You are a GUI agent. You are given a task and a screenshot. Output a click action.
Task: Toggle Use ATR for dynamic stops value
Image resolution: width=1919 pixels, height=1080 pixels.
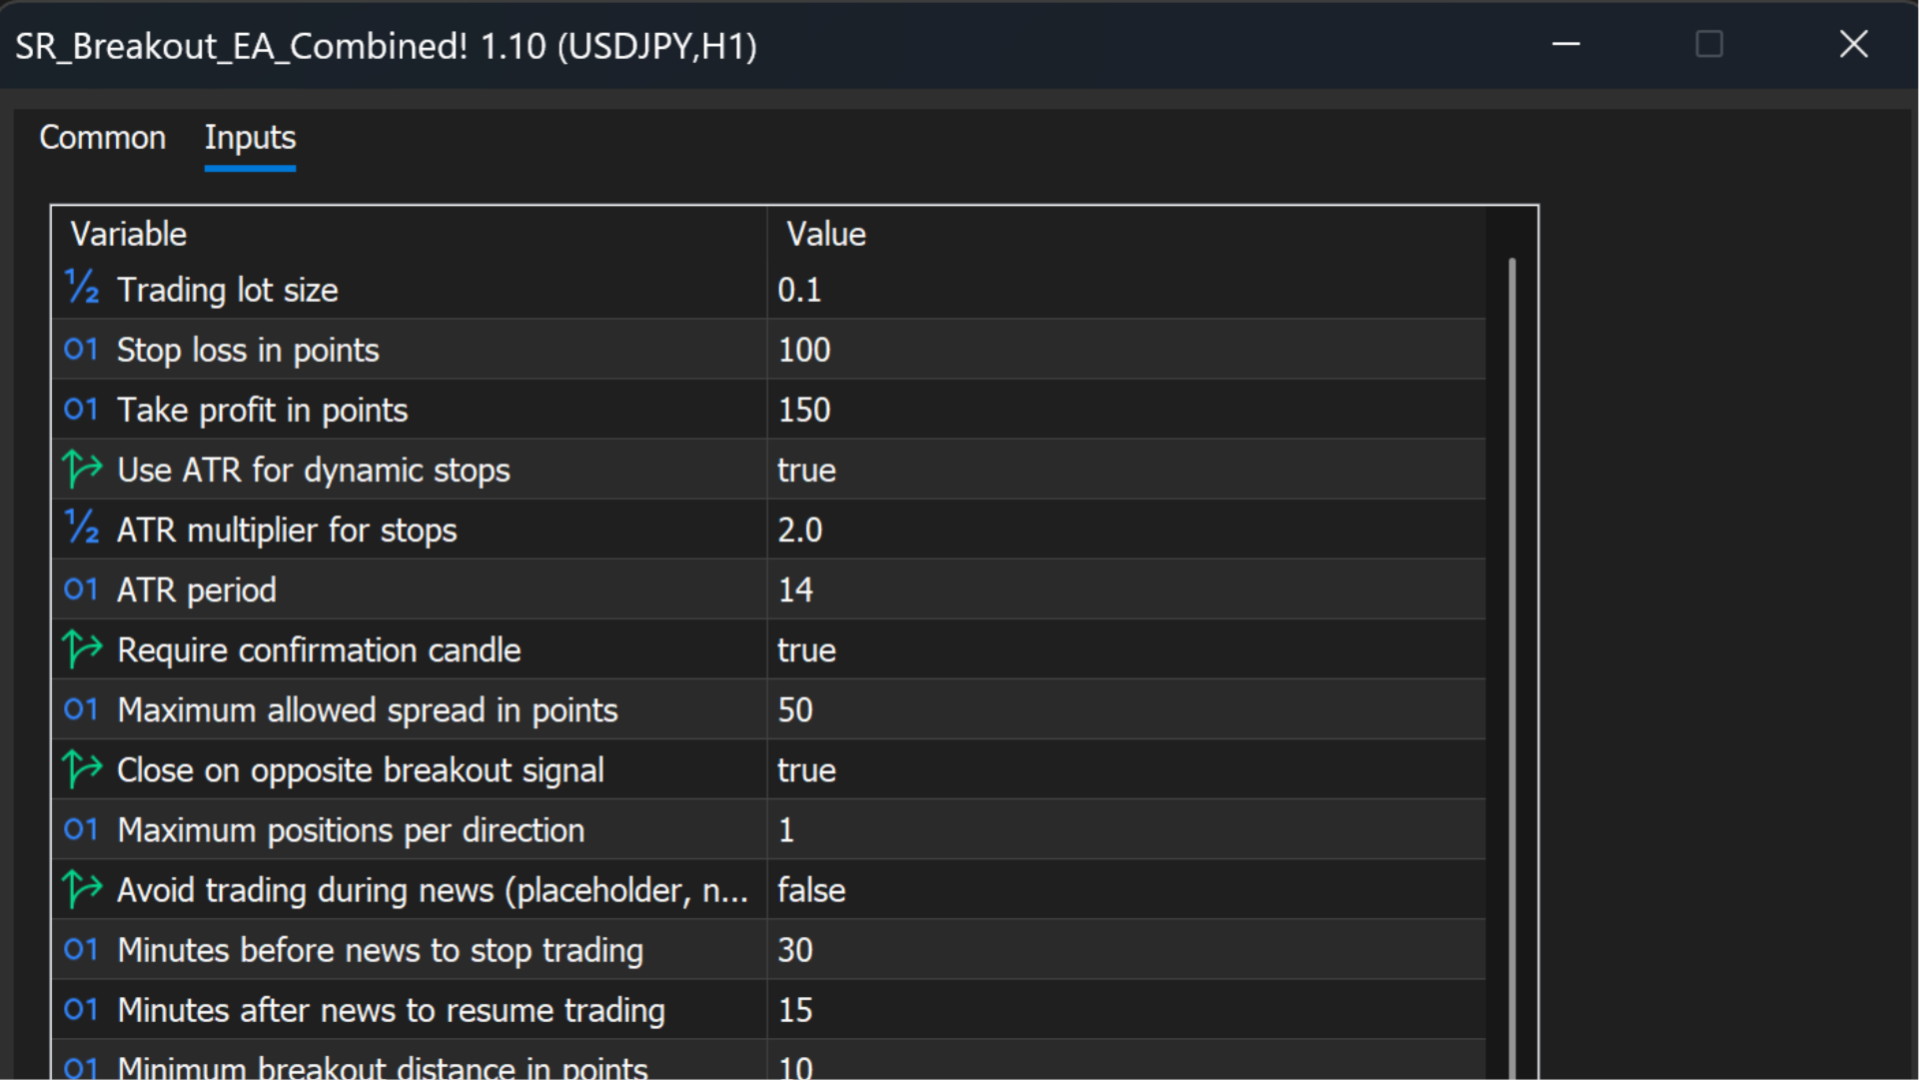coord(806,470)
